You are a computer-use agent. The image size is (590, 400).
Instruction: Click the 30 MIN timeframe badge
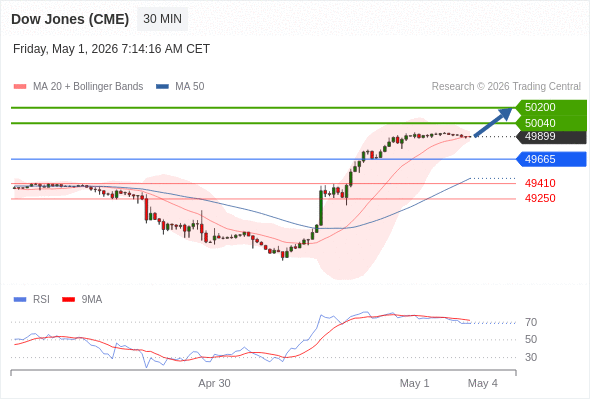click(x=162, y=19)
